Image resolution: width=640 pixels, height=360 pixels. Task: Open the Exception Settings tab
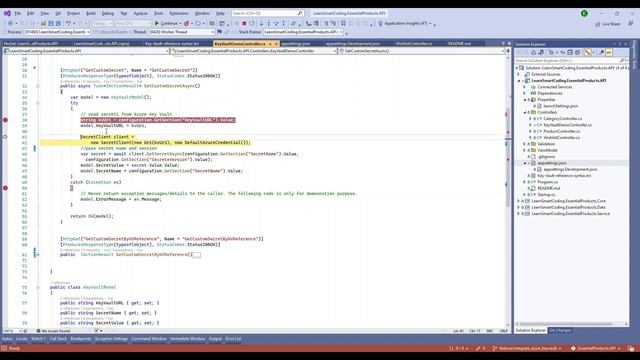click(111, 339)
